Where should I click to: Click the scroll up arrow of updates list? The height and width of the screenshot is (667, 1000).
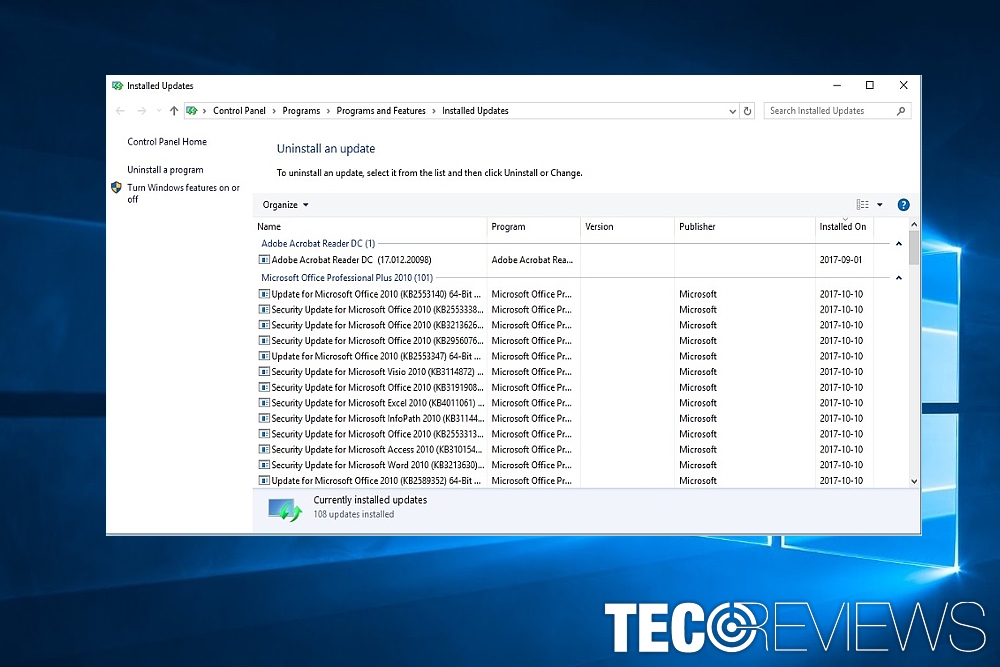pyautogui.click(x=914, y=224)
